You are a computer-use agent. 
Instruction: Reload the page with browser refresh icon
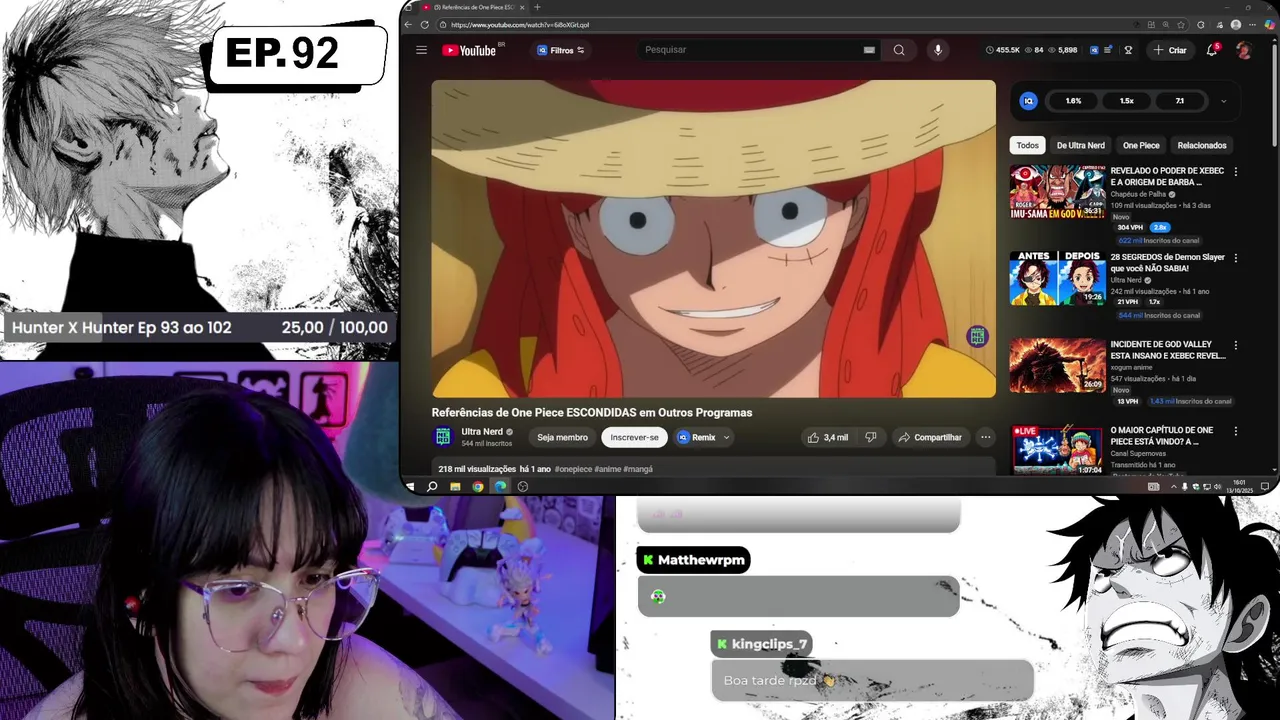tap(425, 25)
